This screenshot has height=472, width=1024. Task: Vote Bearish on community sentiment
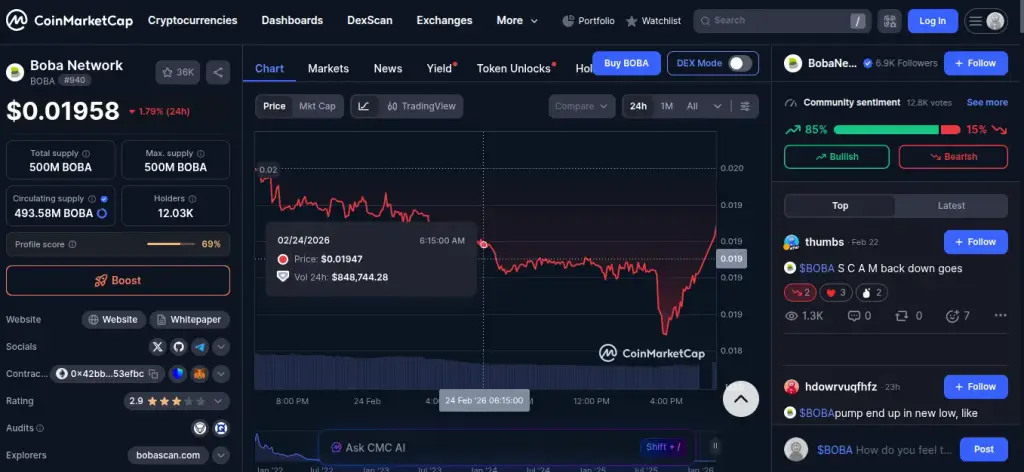[953, 157]
